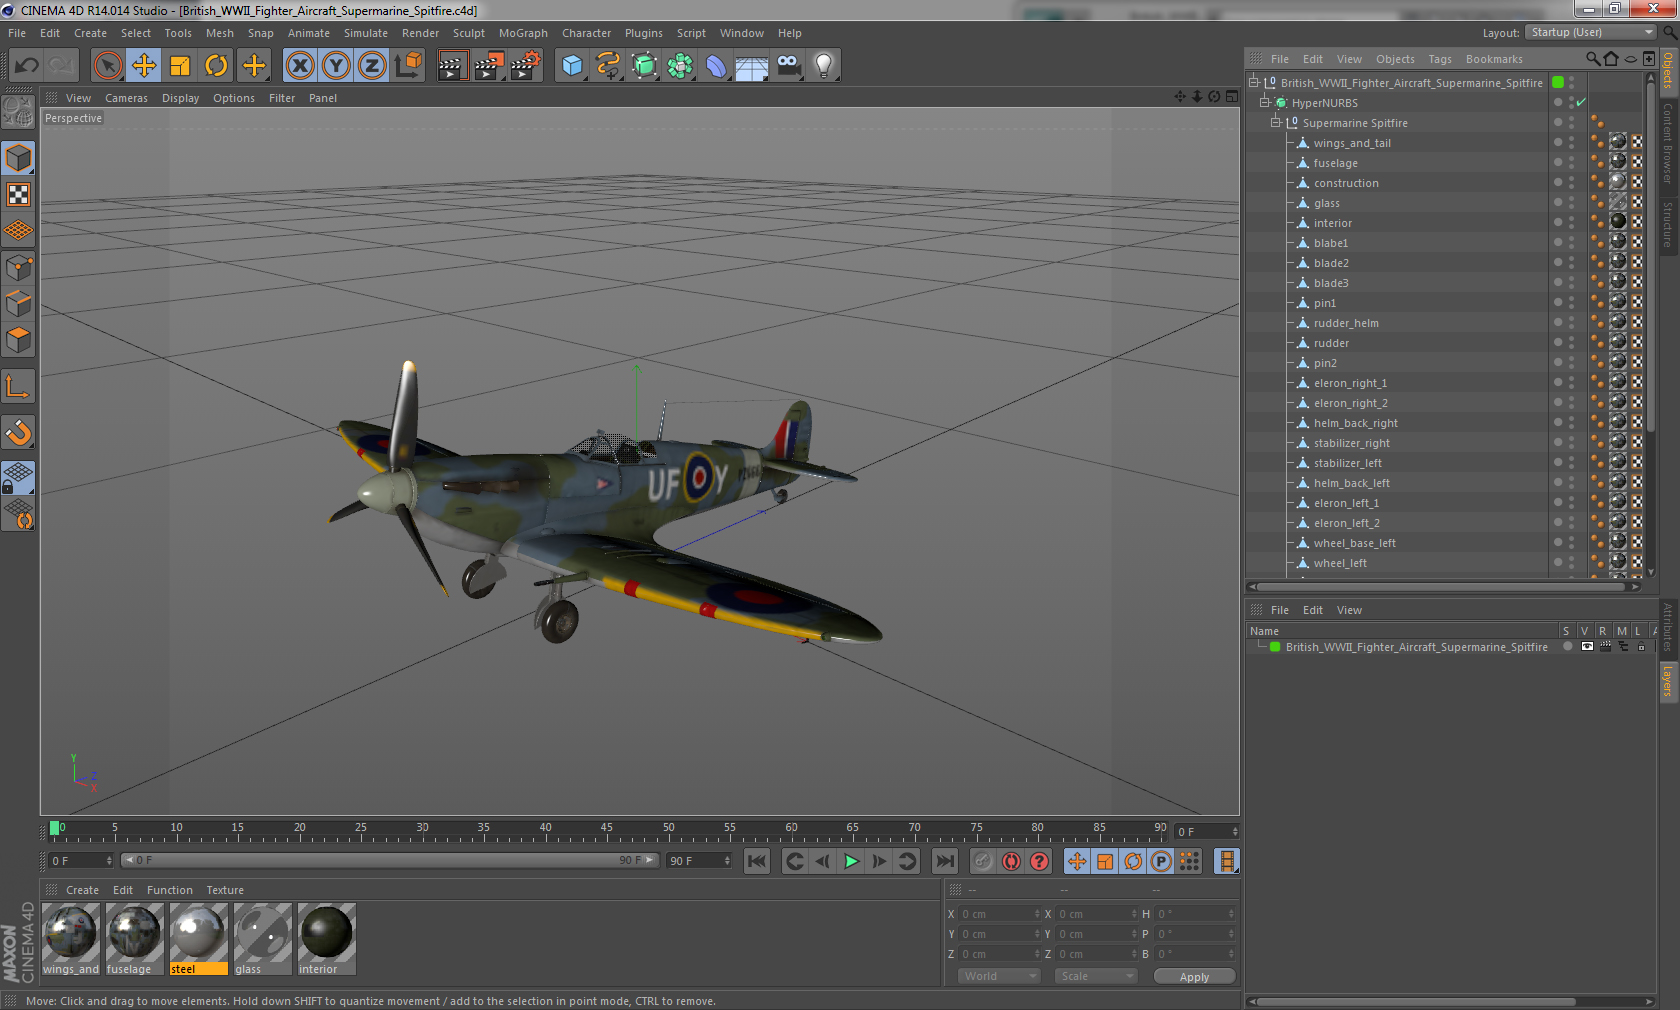Play animation forwards
Image resolution: width=1680 pixels, height=1010 pixels.
pyautogui.click(x=851, y=861)
